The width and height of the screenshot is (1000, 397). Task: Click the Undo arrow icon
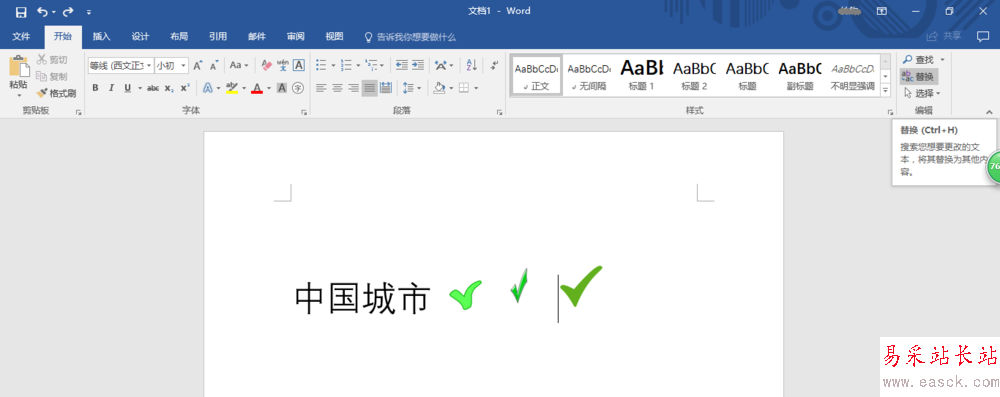tap(42, 11)
